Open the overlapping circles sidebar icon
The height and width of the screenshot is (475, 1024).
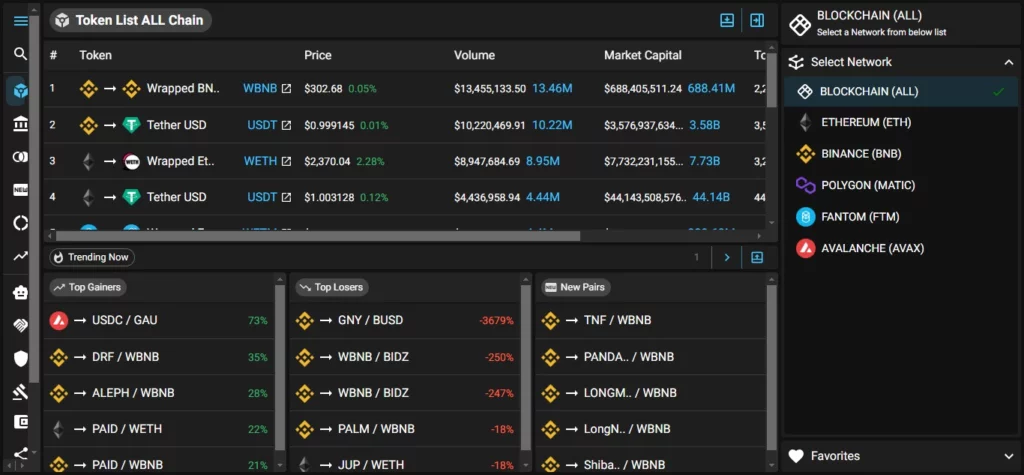pos(21,157)
